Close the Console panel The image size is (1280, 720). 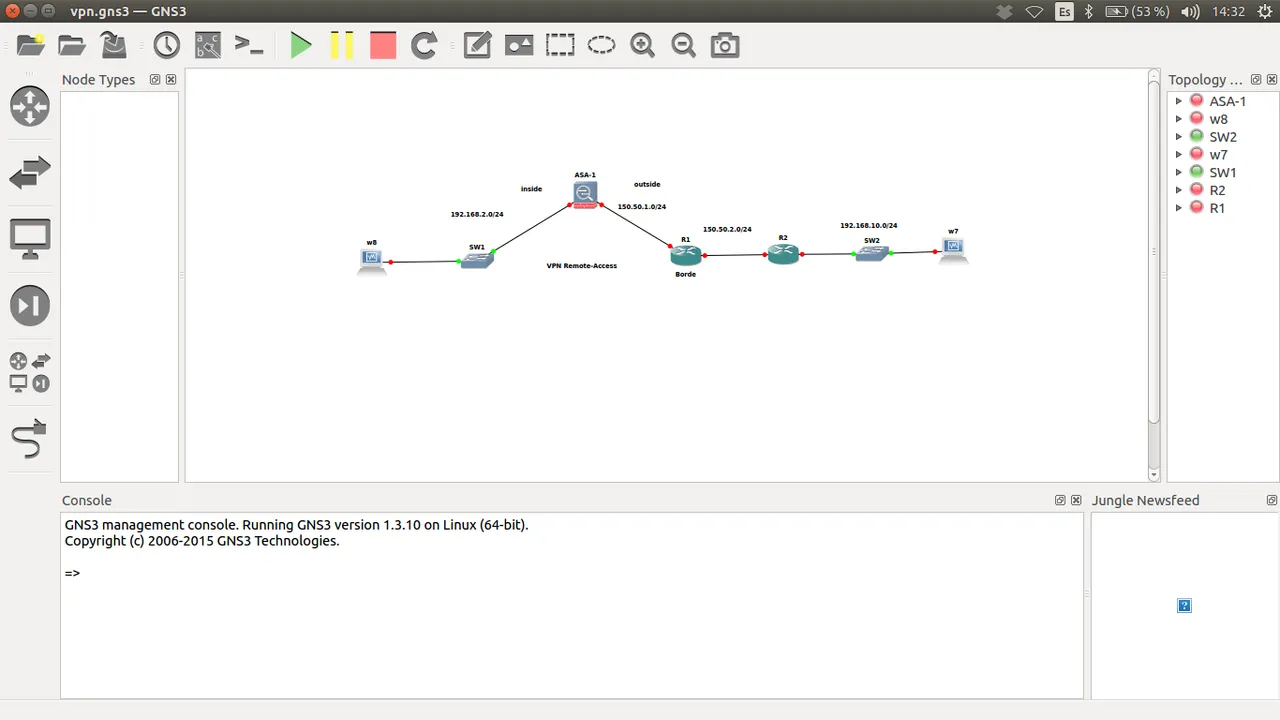[1076, 500]
